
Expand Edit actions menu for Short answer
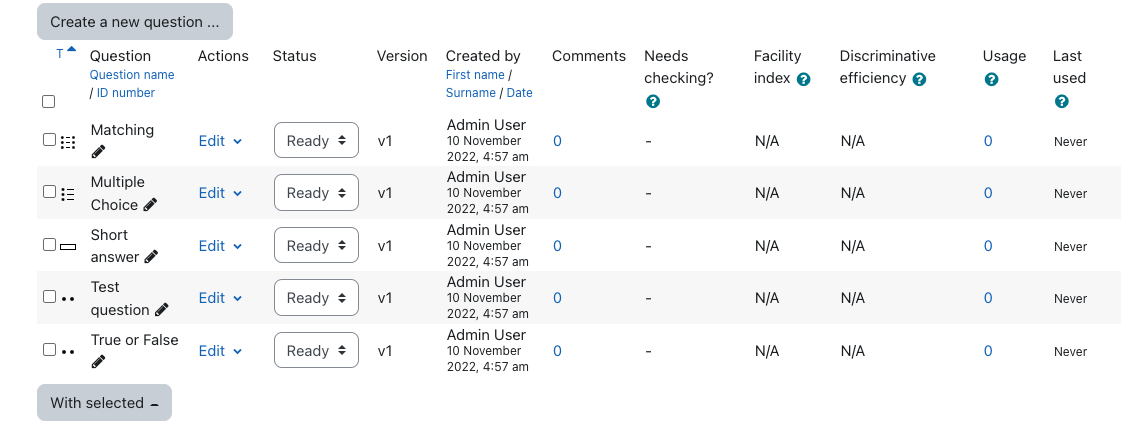pyautogui.click(x=220, y=246)
